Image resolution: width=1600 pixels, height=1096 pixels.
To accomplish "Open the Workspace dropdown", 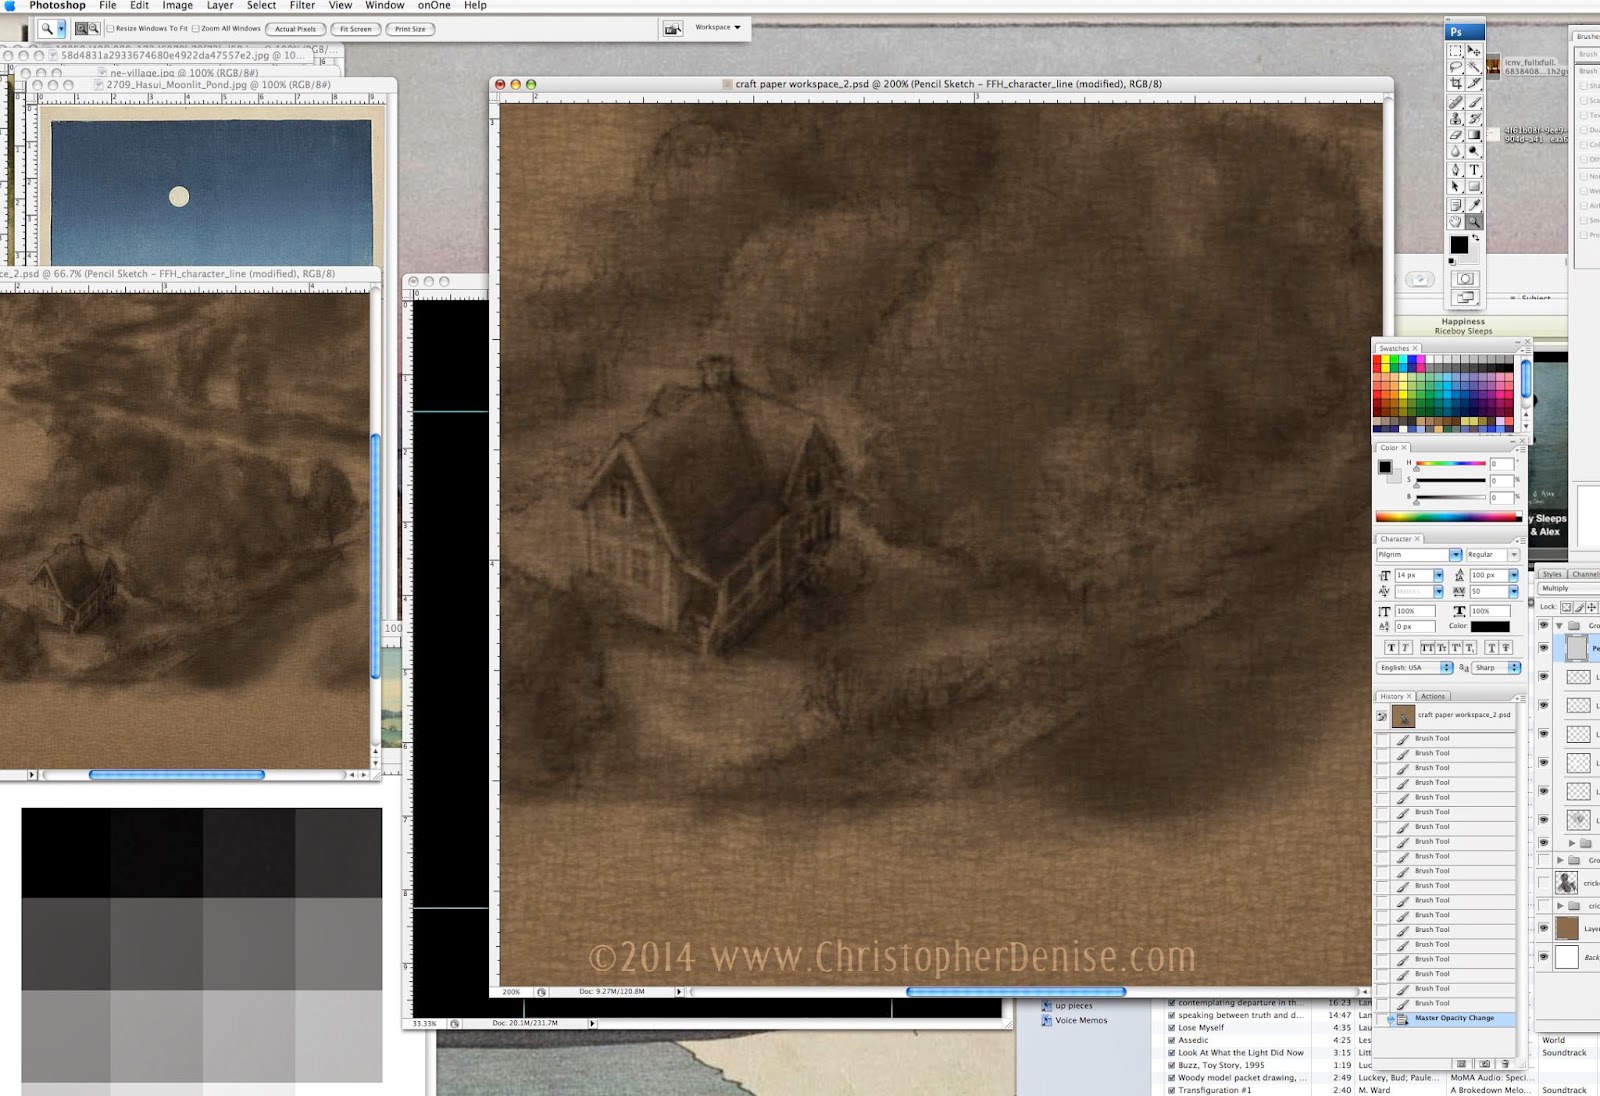I will (718, 28).
